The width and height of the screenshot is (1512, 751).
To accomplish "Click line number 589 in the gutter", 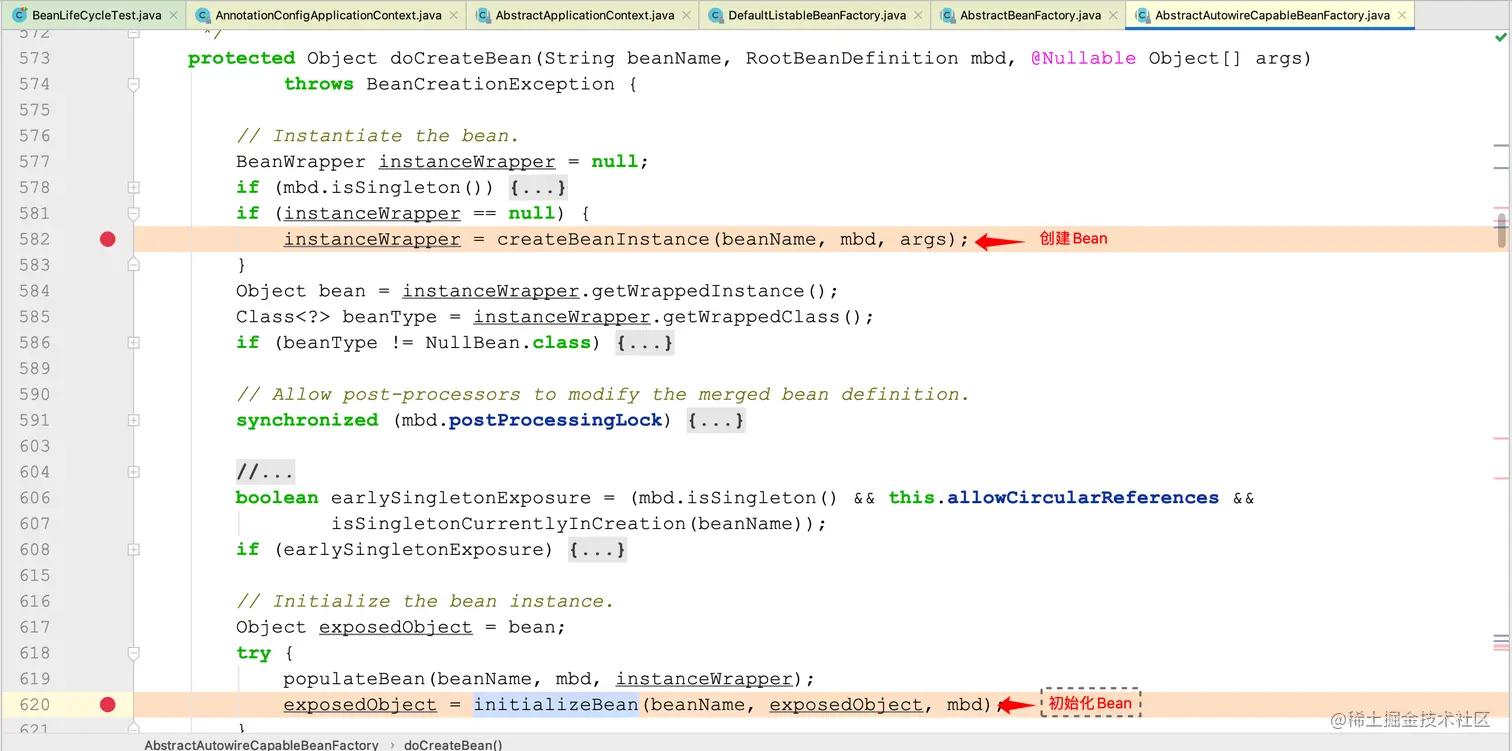I will point(34,369).
